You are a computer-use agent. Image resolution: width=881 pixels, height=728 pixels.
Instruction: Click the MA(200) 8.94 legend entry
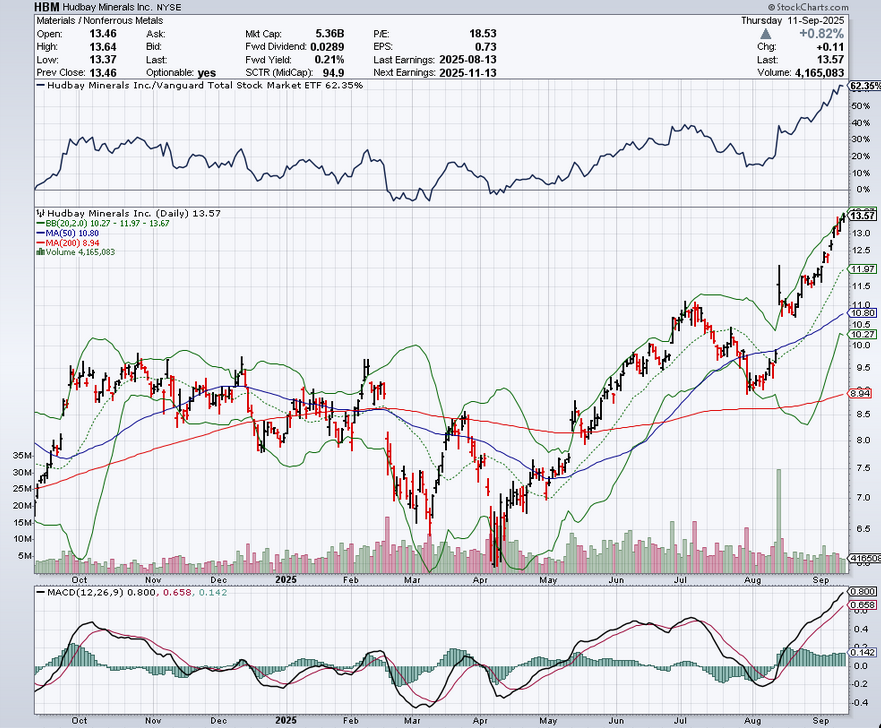tap(67, 243)
